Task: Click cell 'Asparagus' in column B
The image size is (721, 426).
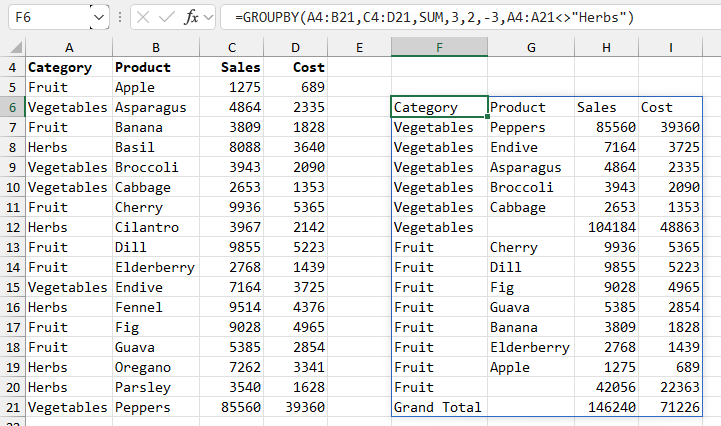Action: click(156, 108)
